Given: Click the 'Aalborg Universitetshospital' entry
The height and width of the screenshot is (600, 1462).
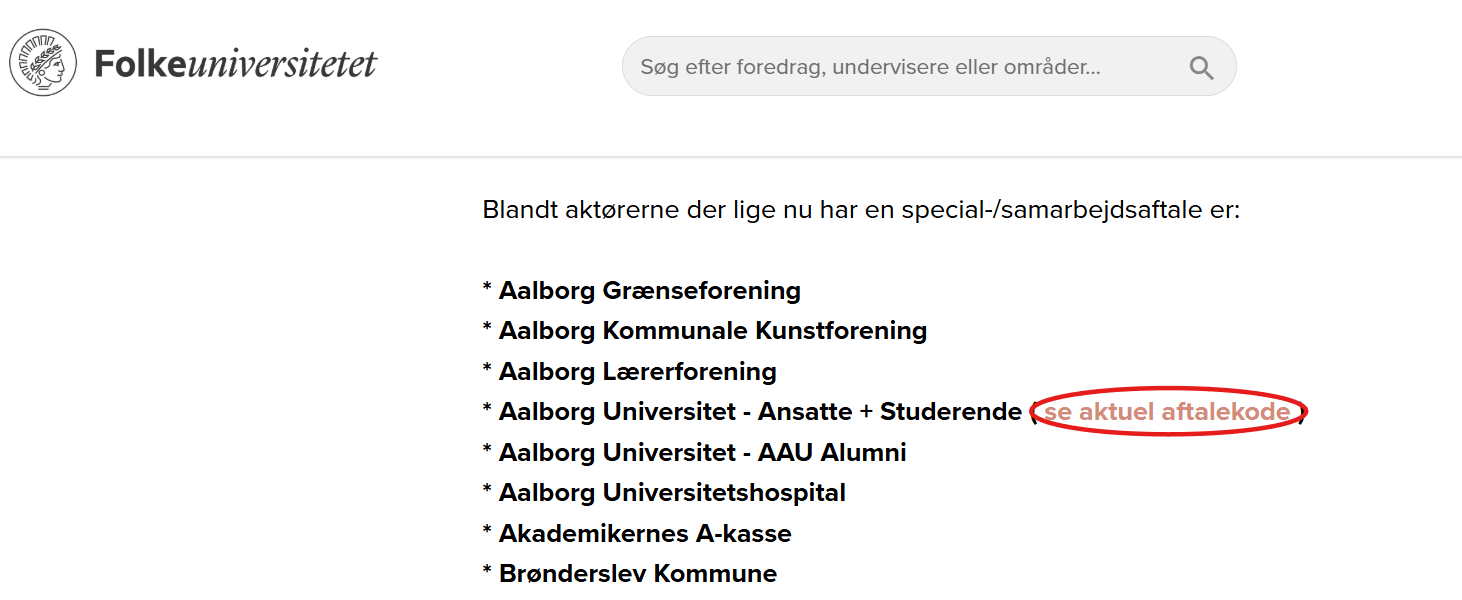Looking at the screenshot, I should click(x=672, y=493).
